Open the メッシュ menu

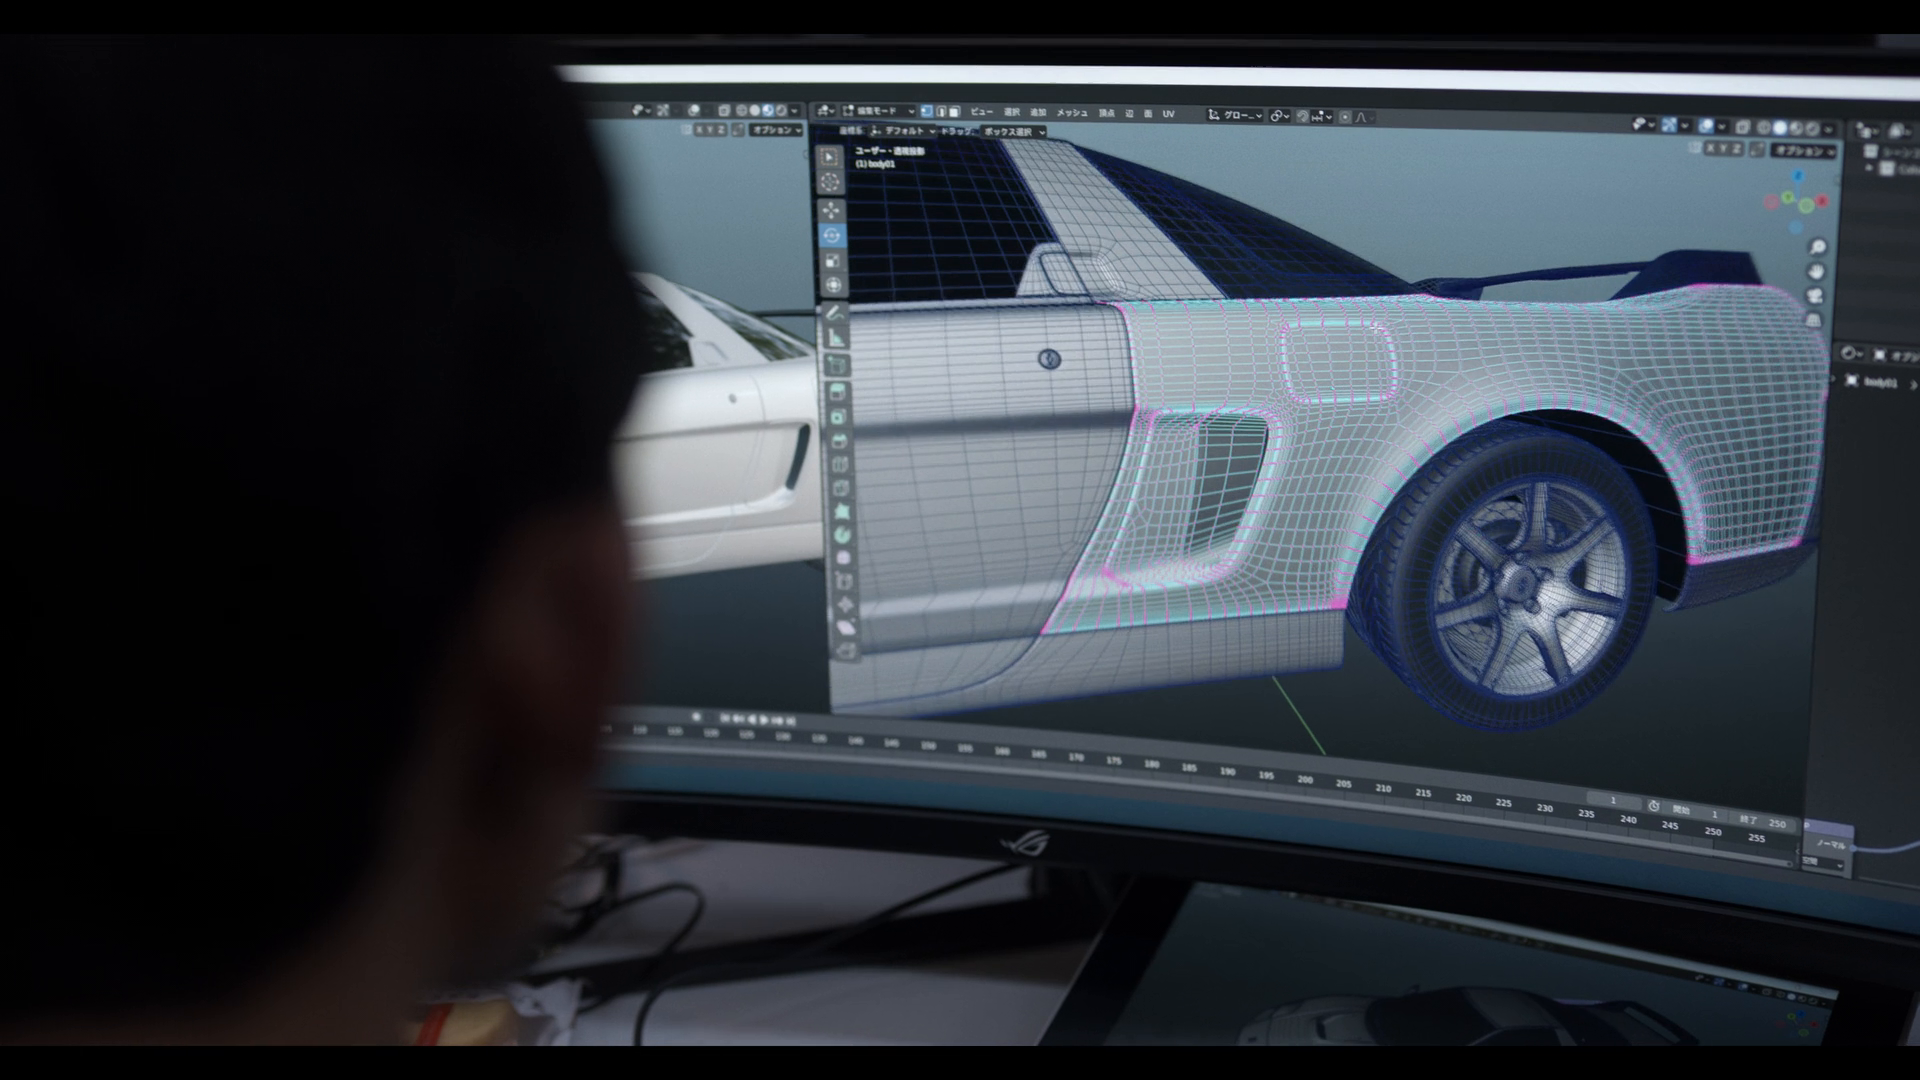click(1072, 113)
